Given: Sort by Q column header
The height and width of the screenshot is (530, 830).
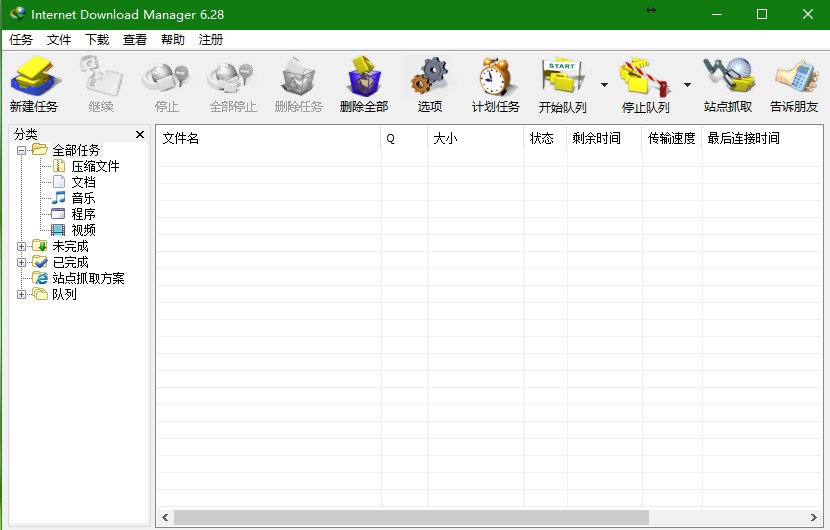Looking at the screenshot, I should click(x=404, y=139).
